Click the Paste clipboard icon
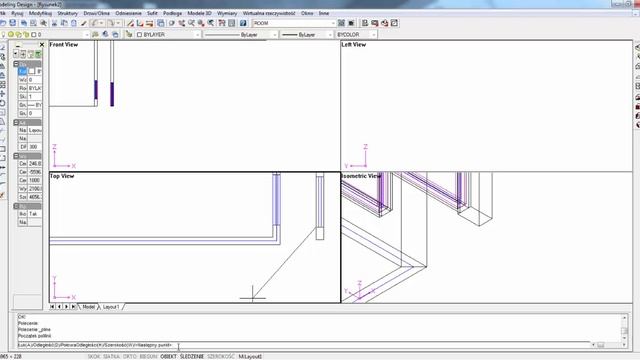640x360 pixels. click(x=74, y=23)
